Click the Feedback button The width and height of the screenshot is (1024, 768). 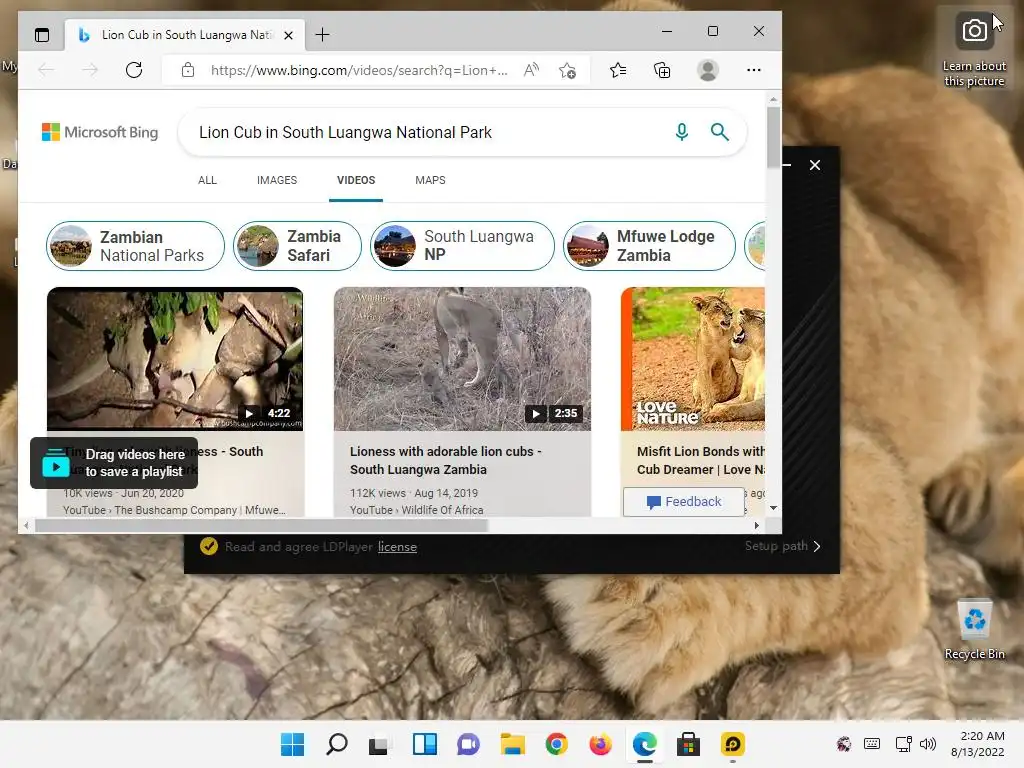[684, 502]
